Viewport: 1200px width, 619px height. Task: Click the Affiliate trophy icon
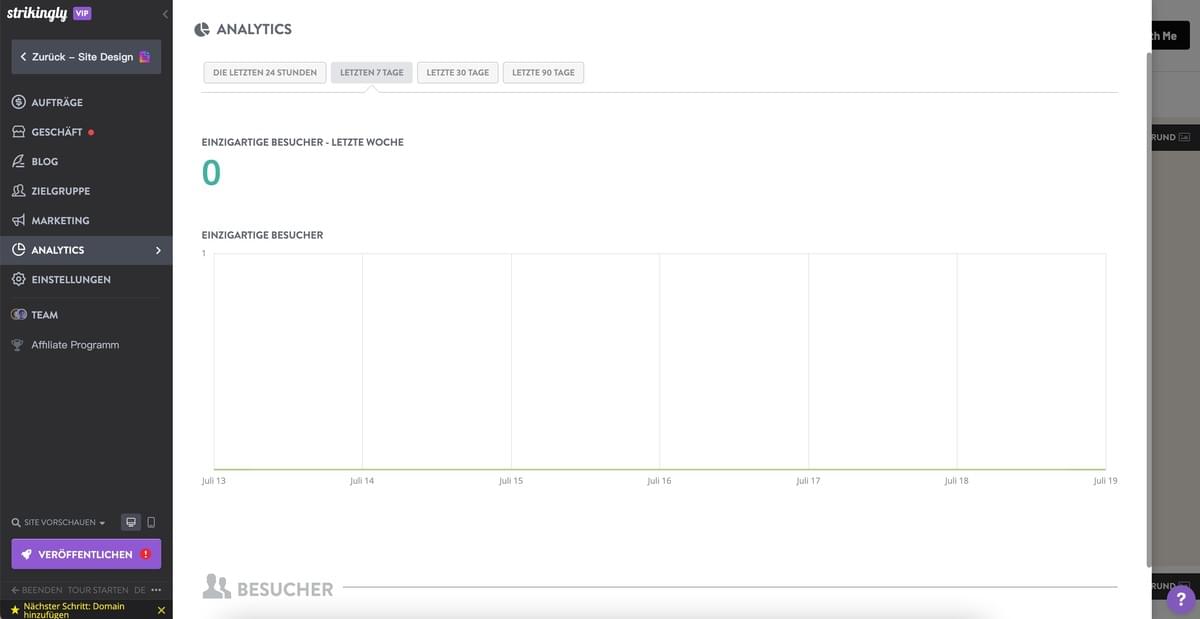pos(17,345)
